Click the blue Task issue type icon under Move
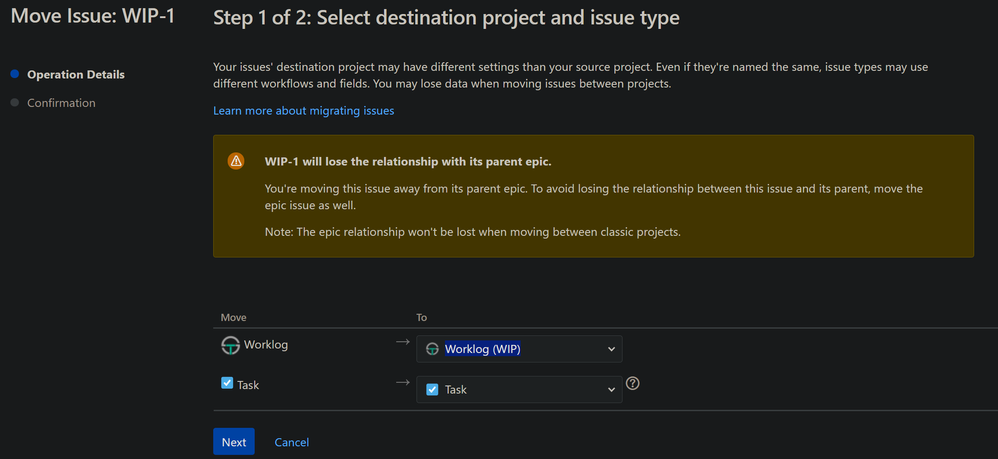Viewport: 998px width, 459px height. 227,383
